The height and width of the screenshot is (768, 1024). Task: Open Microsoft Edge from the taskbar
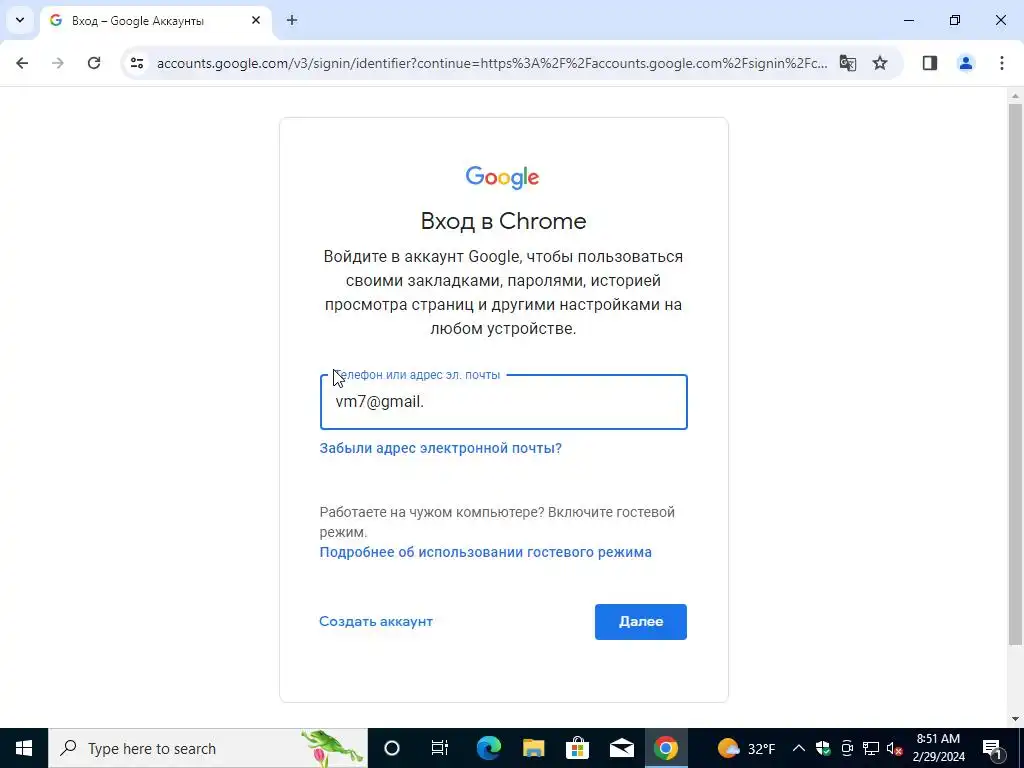488,748
